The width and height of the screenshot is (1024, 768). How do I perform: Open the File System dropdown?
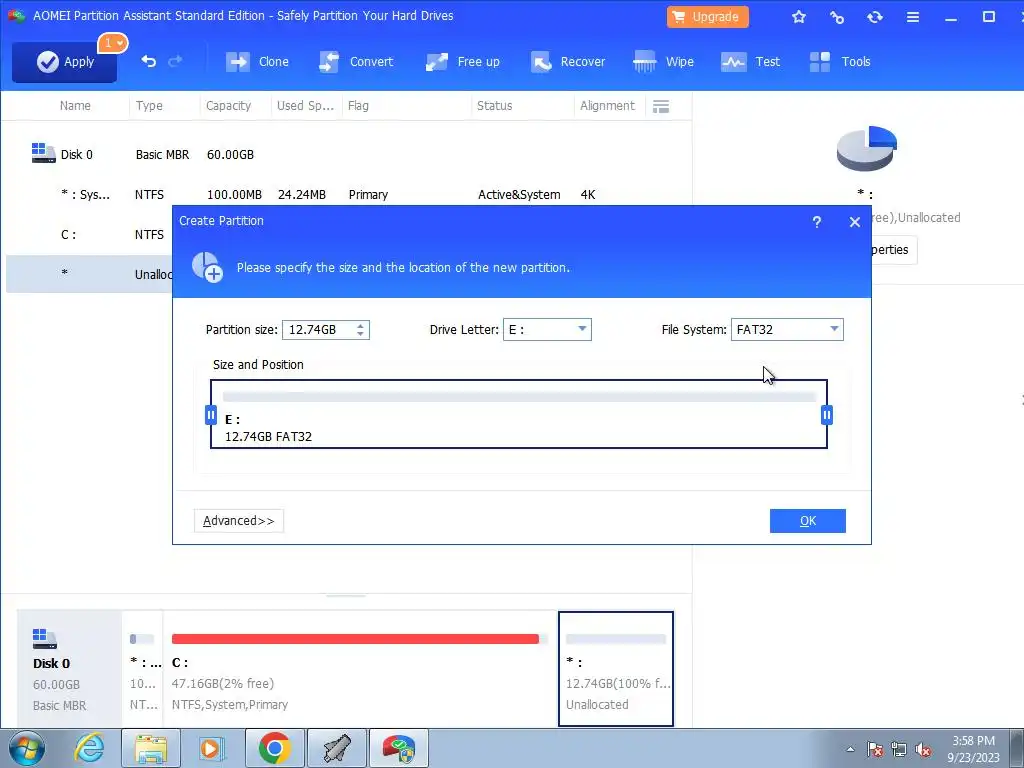tap(787, 330)
